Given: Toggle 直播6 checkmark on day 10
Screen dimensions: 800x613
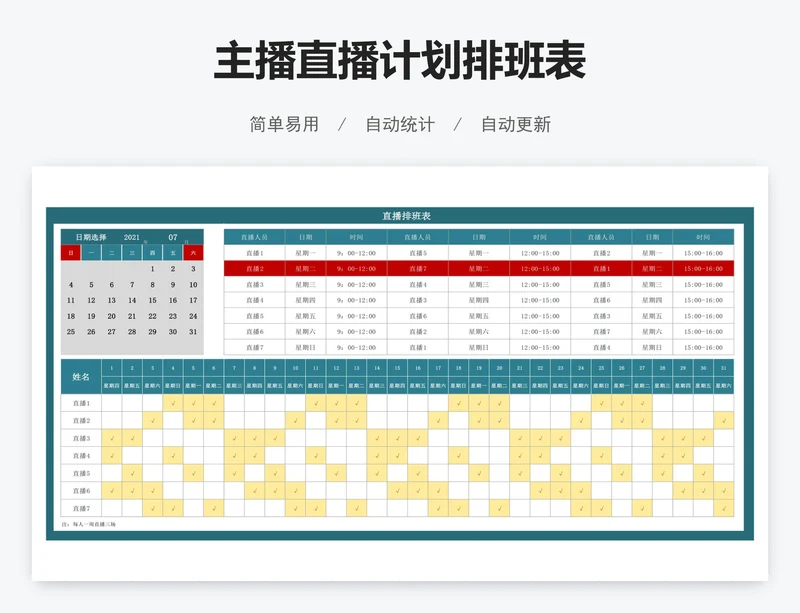Looking at the screenshot, I should point(295,491).
